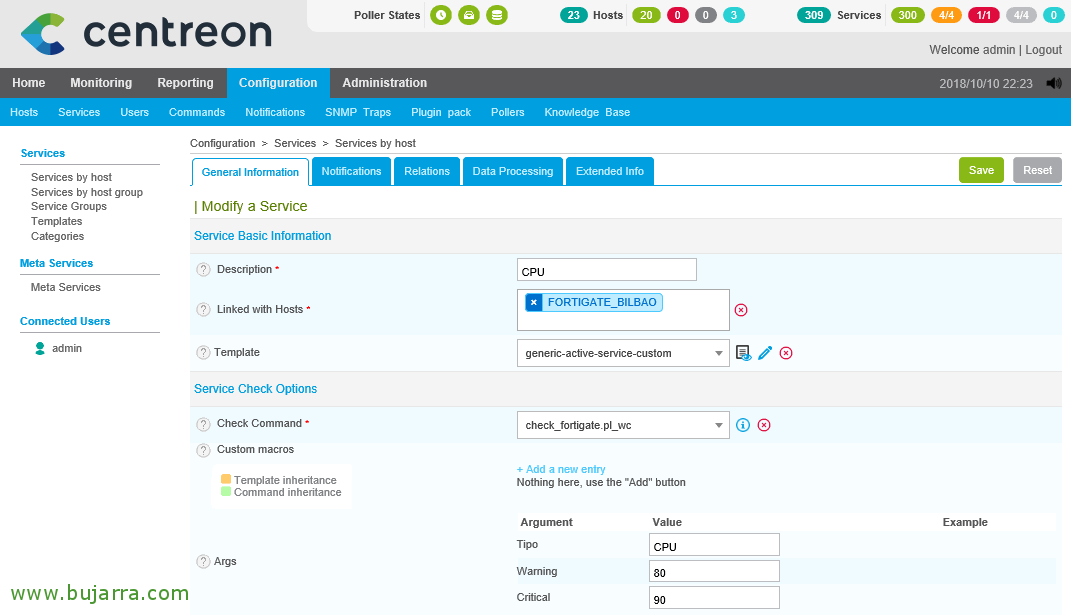
Task: Switch to the Notifications tab
Action: [352, 172]
